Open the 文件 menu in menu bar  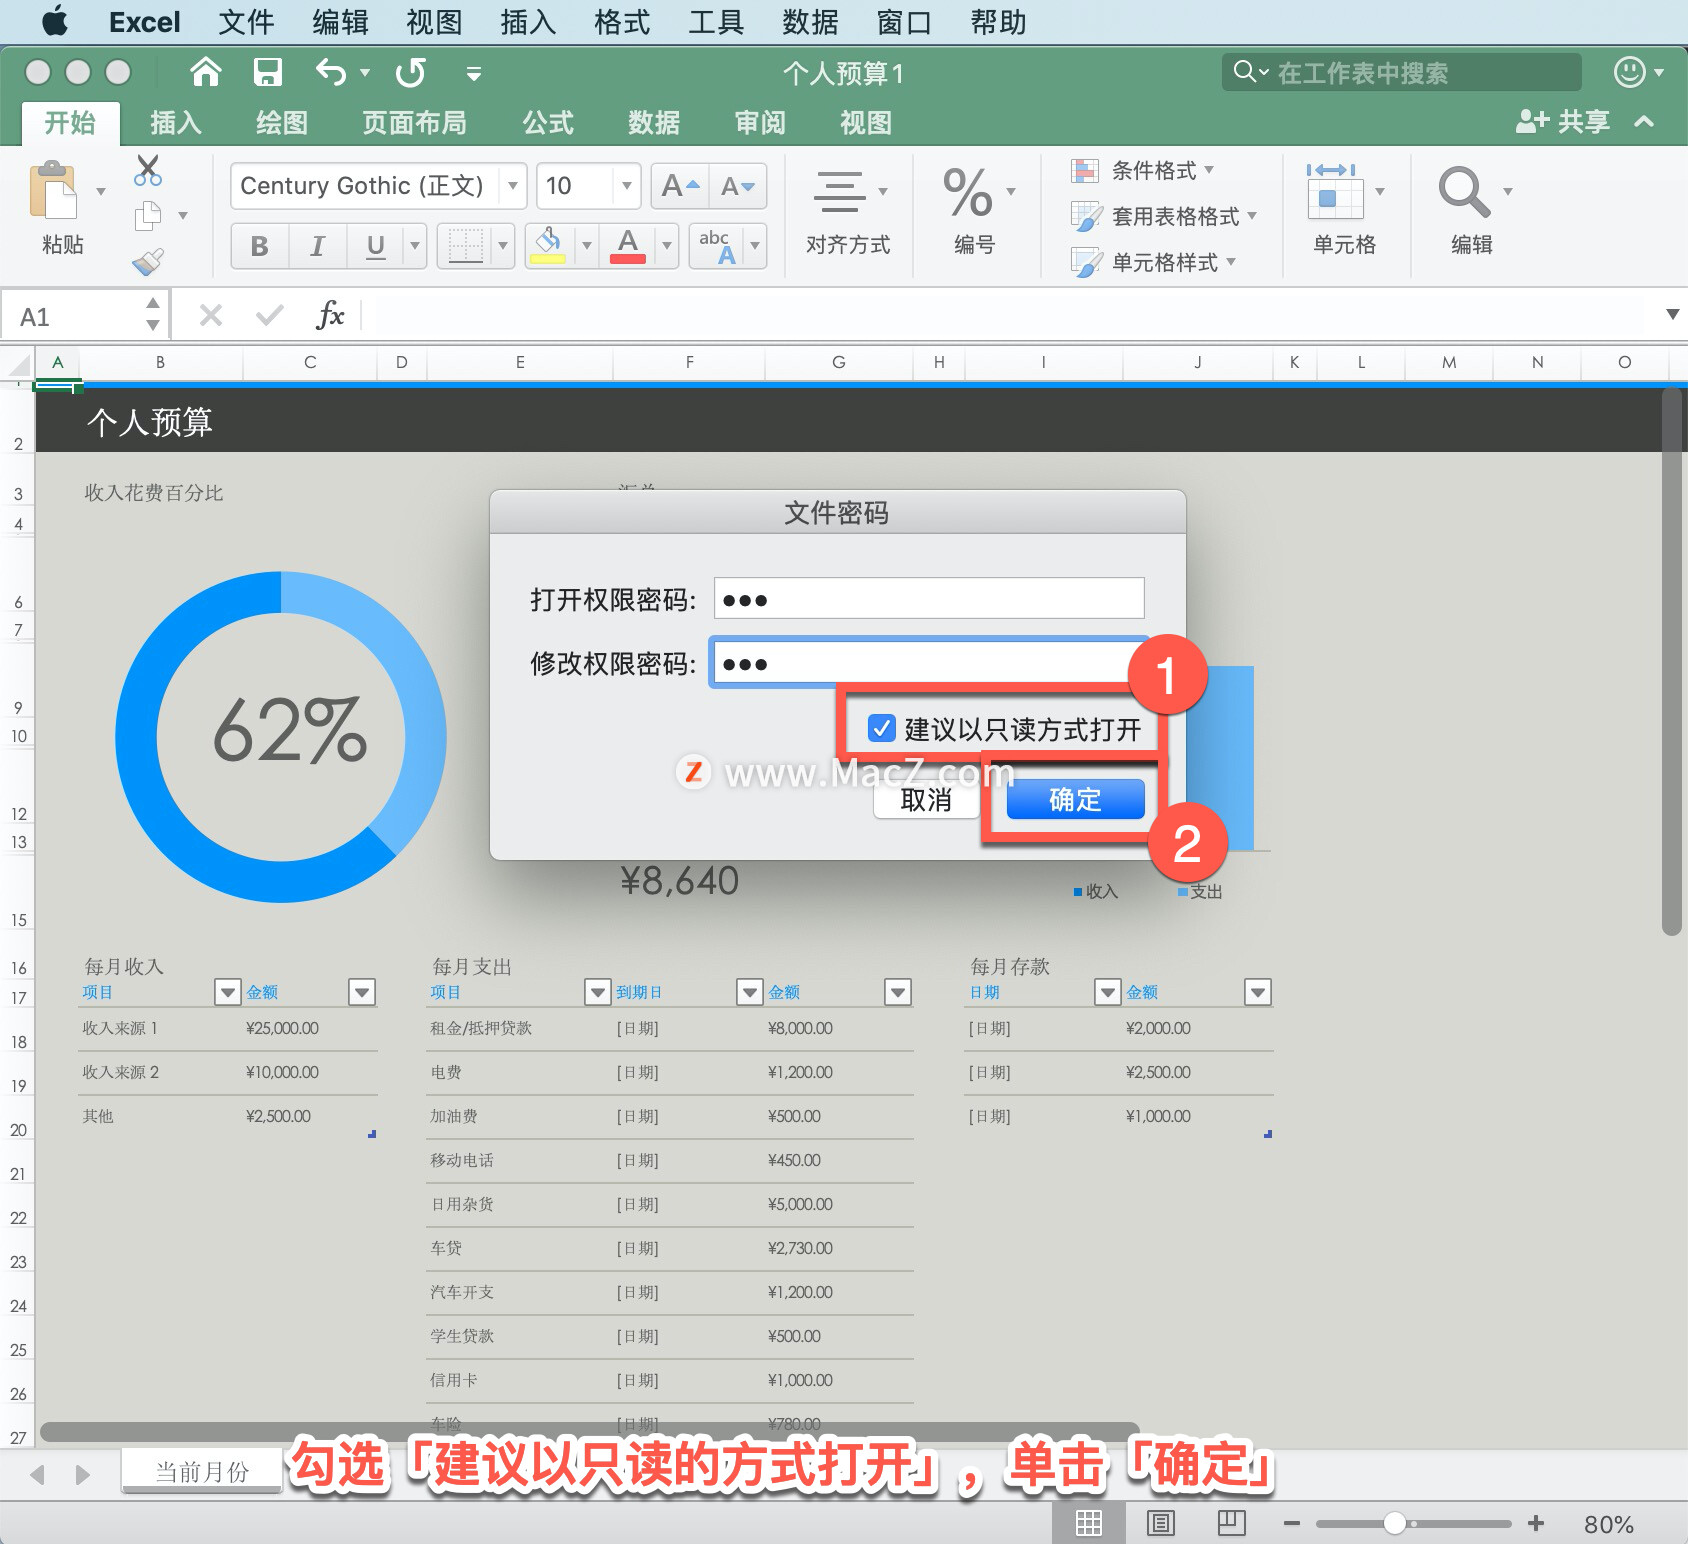point(246,22)
